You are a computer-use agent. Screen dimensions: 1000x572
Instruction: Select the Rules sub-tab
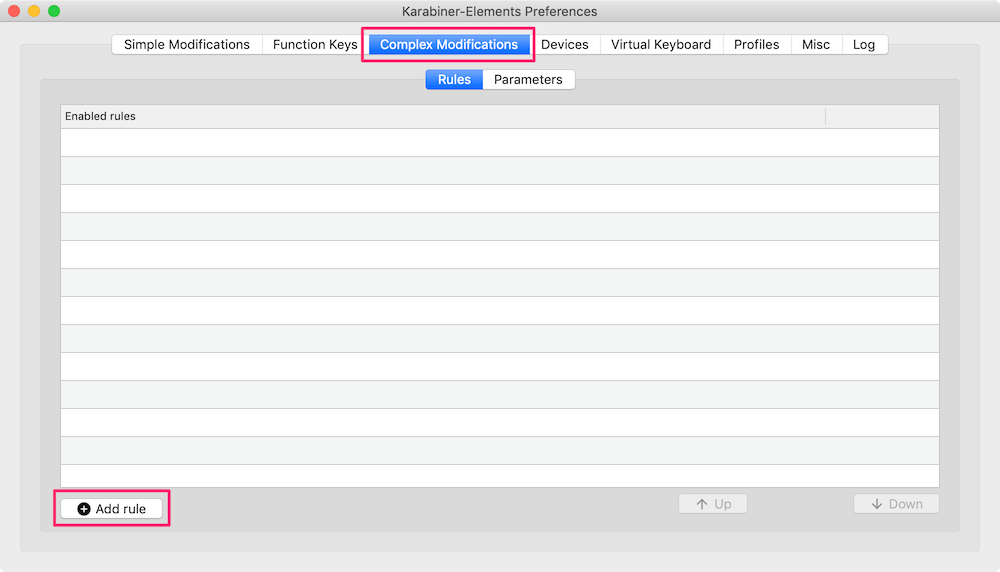click(454, 80)
